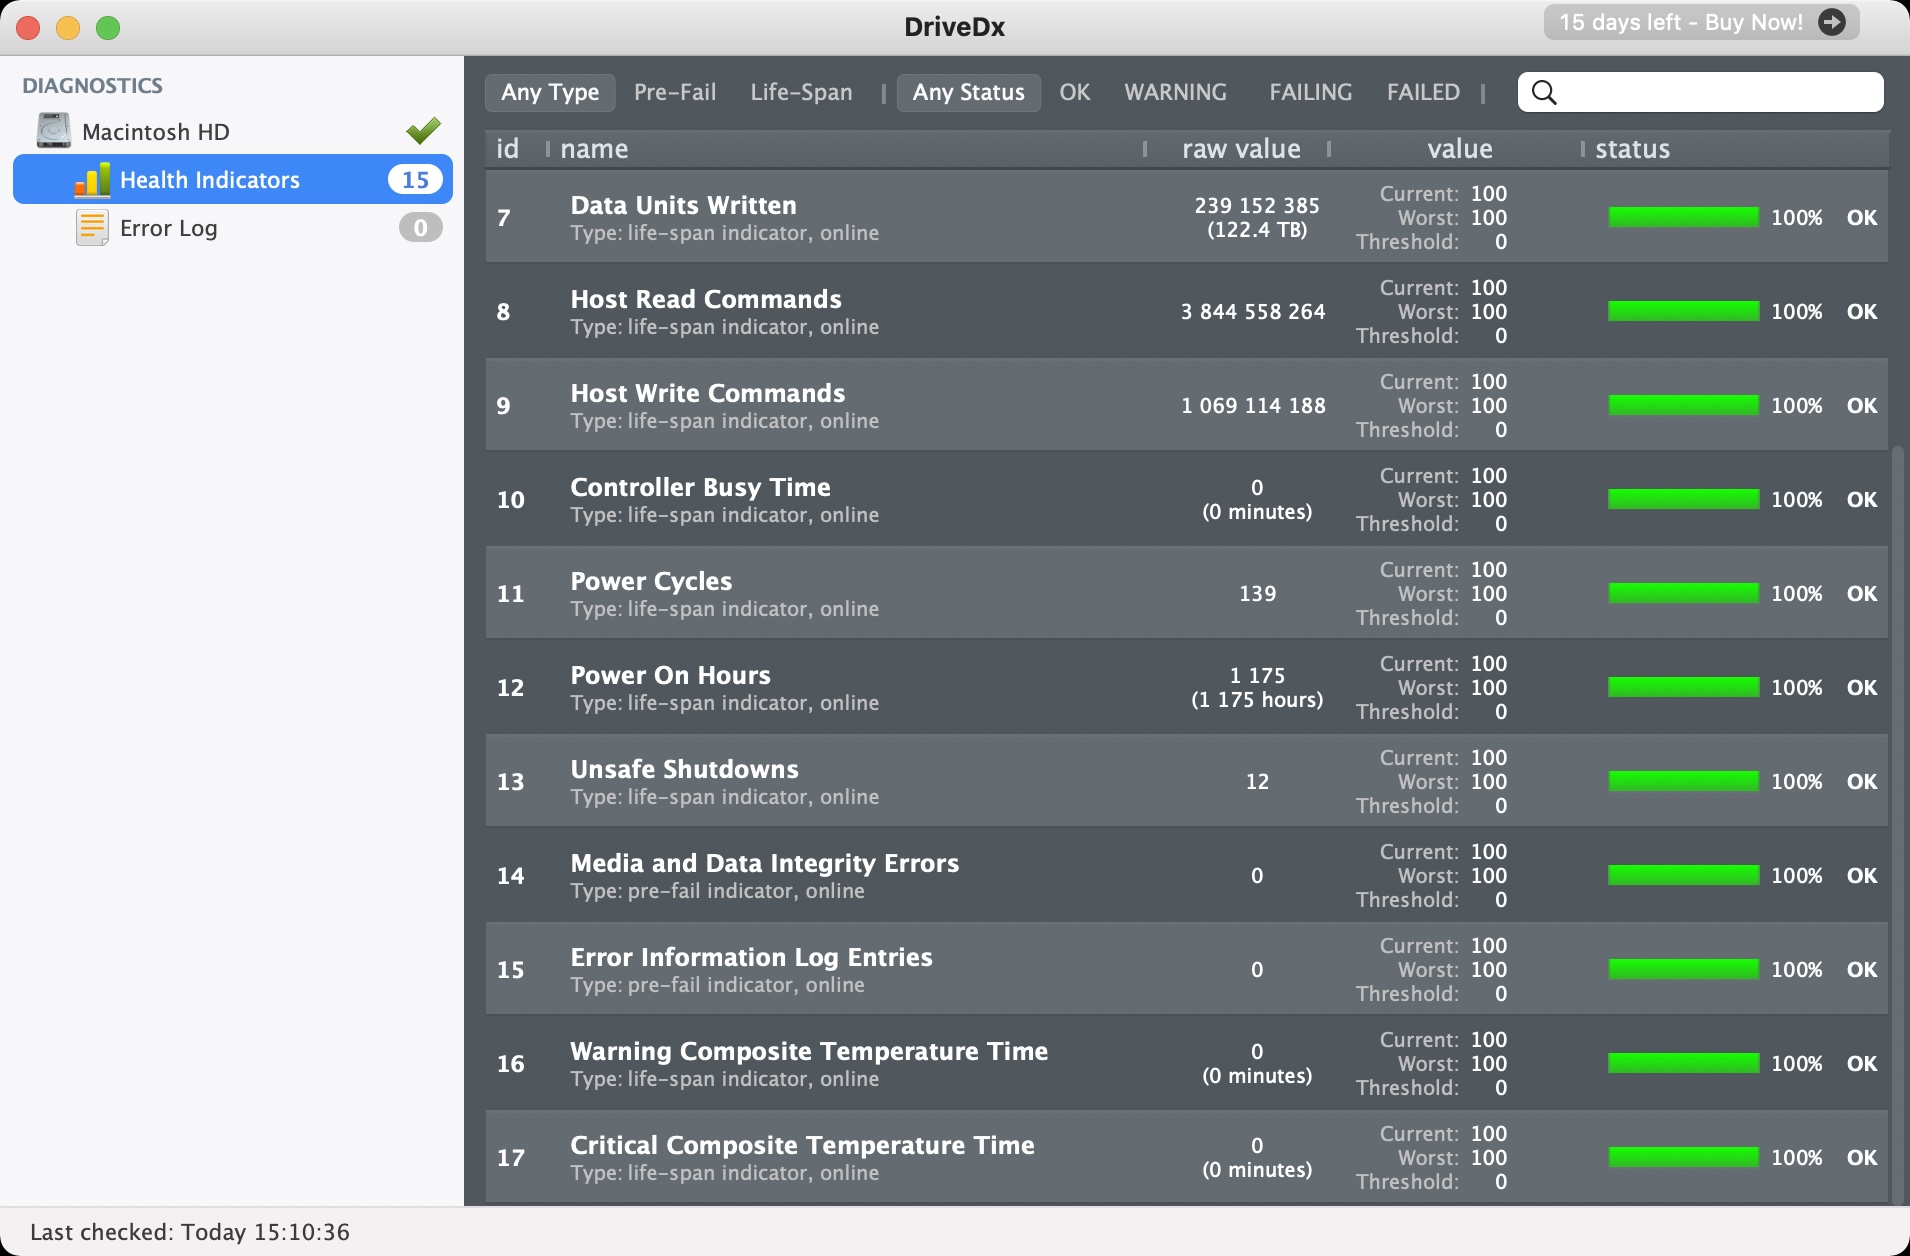Click the green checkmark next to Macintosh HD

[423, 130]
